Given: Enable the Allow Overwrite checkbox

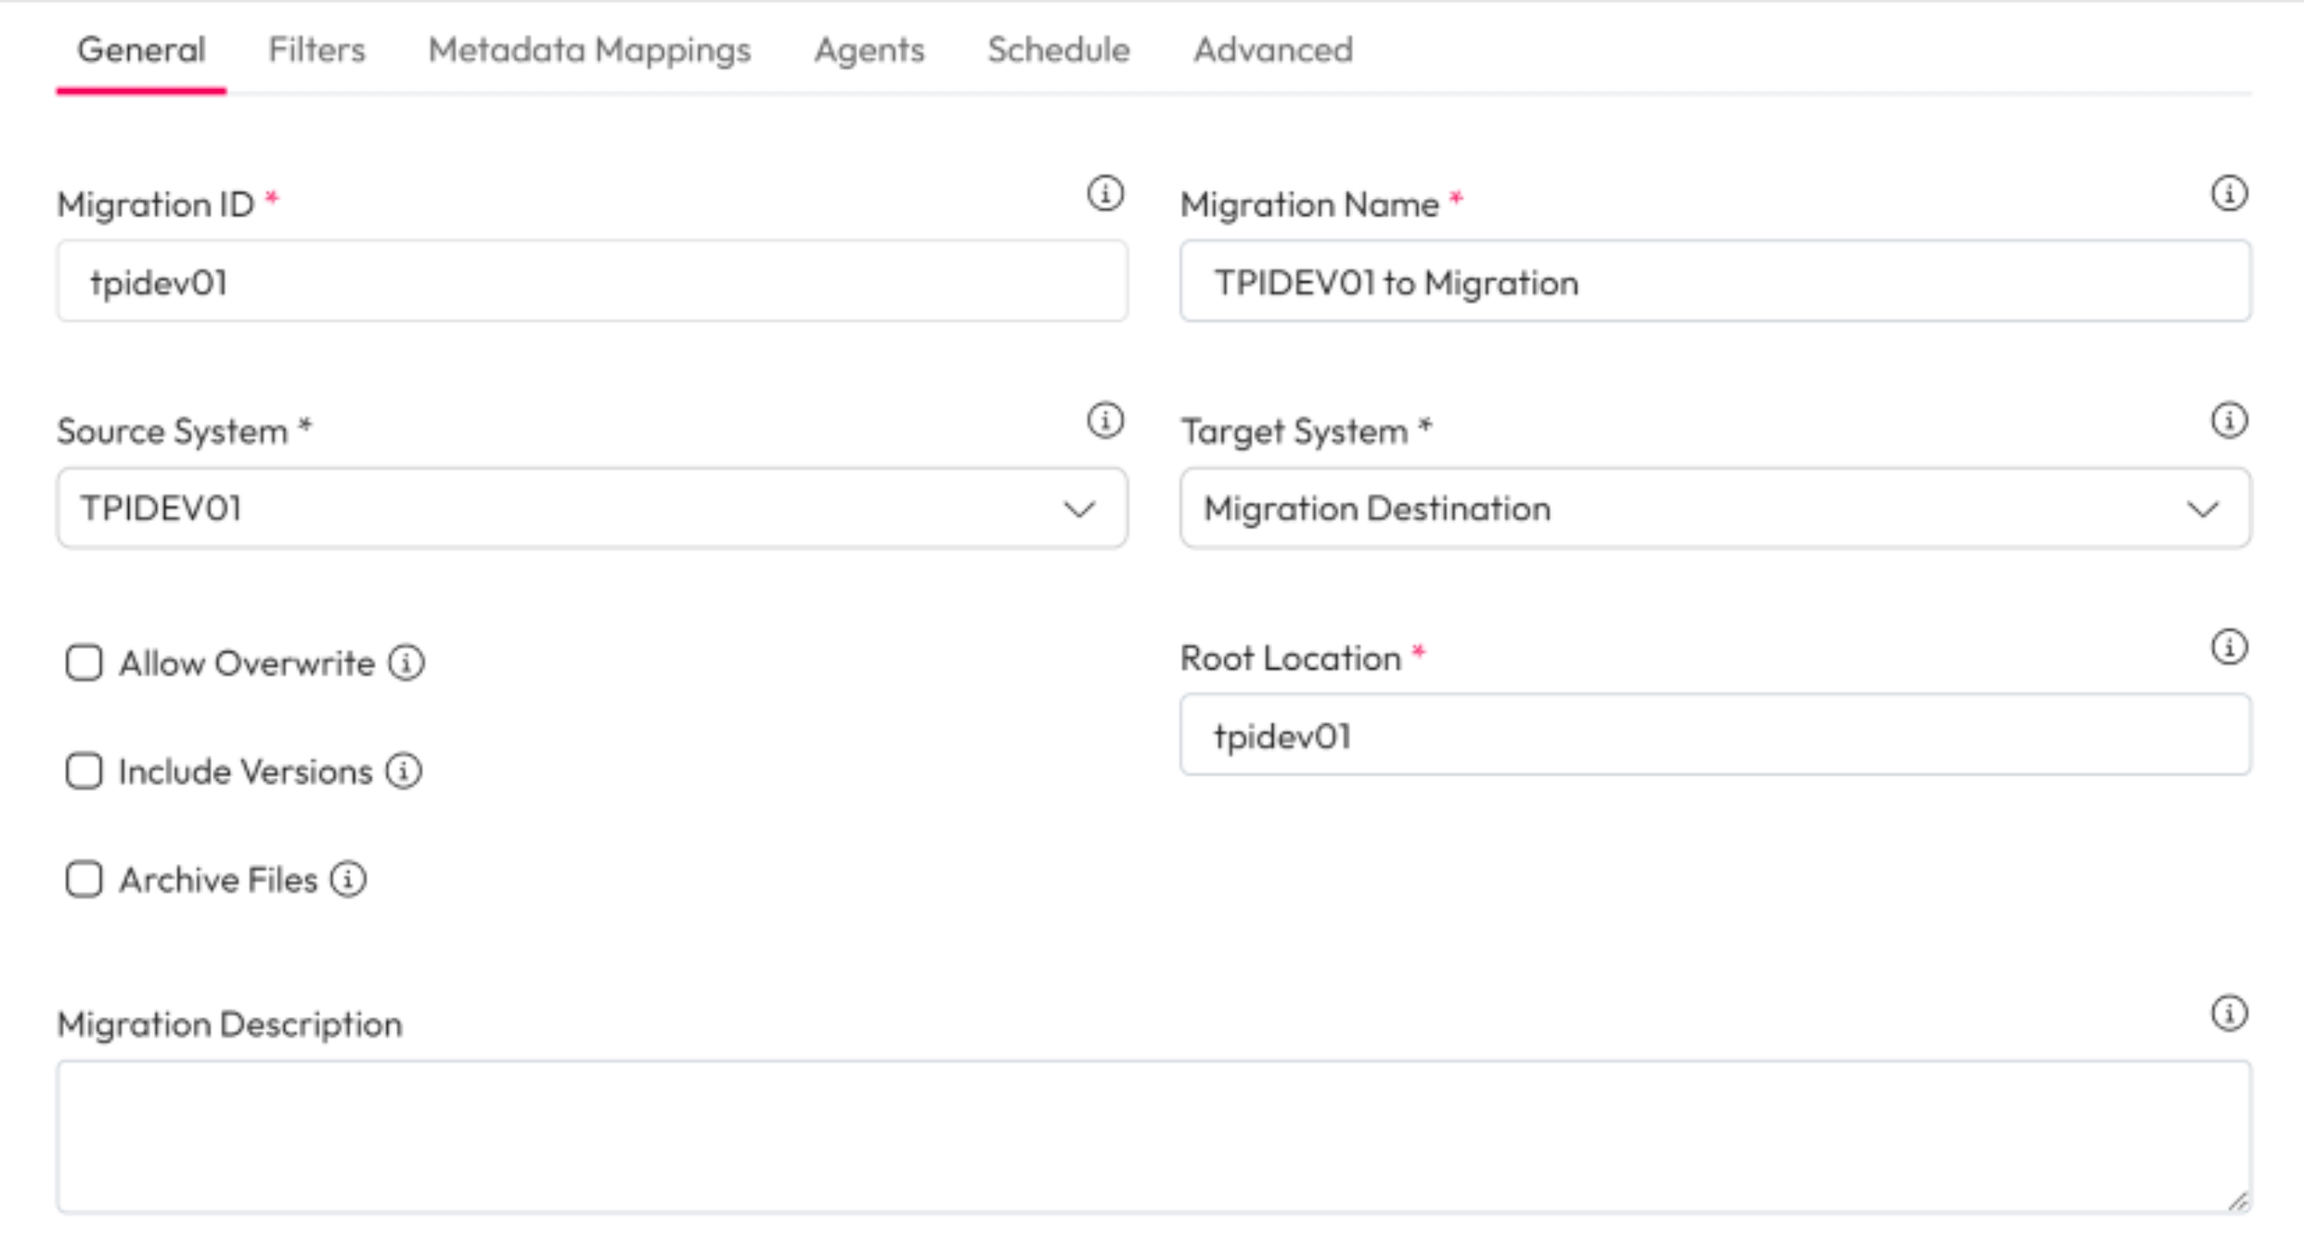Looking at the screenshot, I should point(84,662).
